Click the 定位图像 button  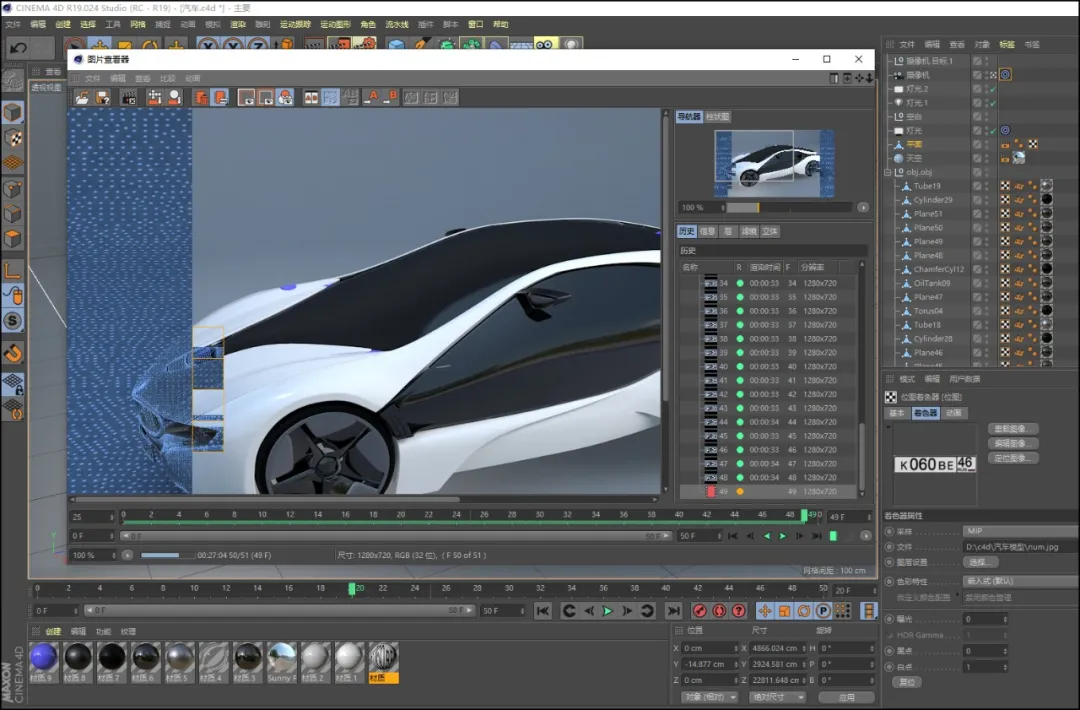click(1012, 458)
